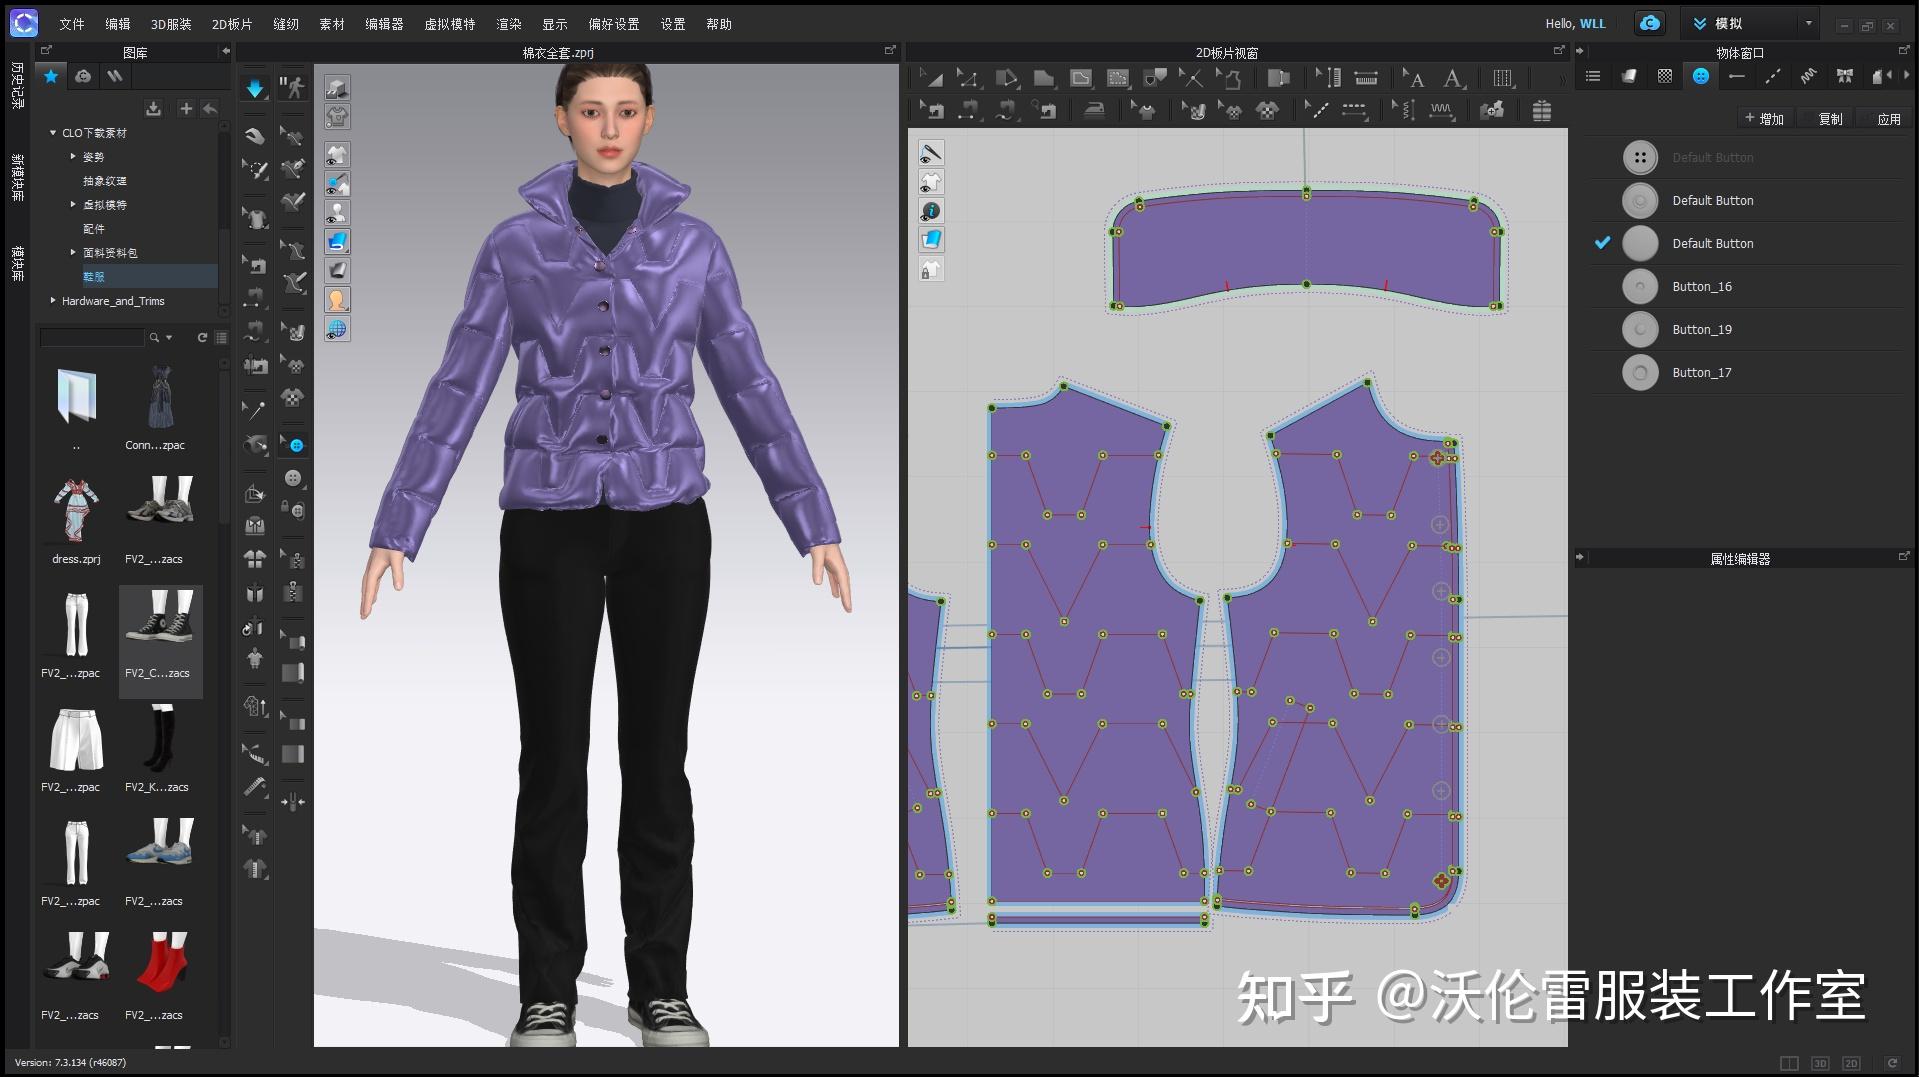
Task: Toggle the avatar skin display icon
Action: coord(337,300)
